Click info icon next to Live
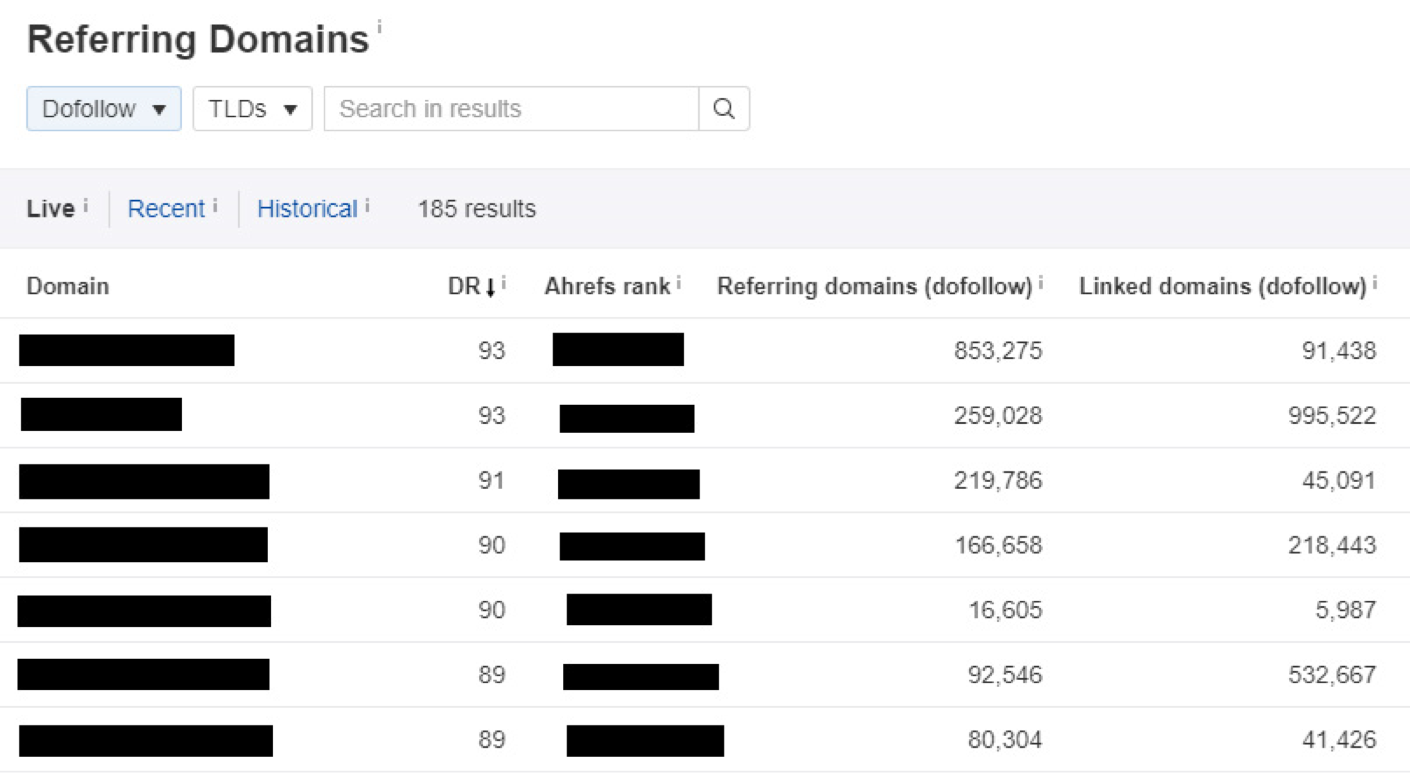1410x776 pixels. [86, 205]
